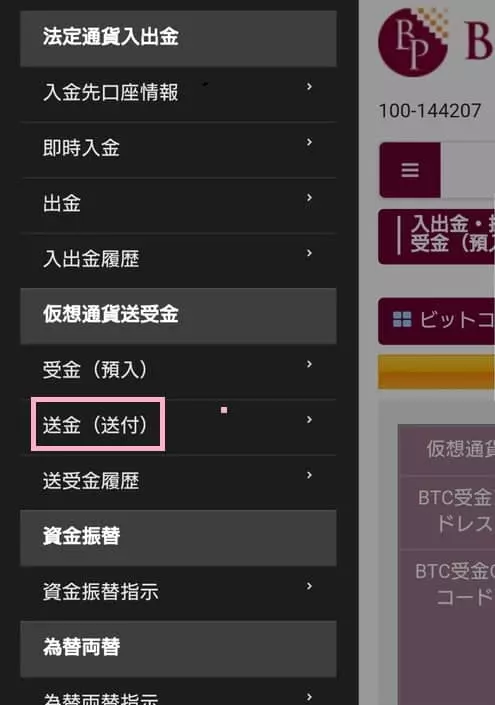Click chevron arrow next to 為替両替指示
495x705 pixels.
point(309,697)
